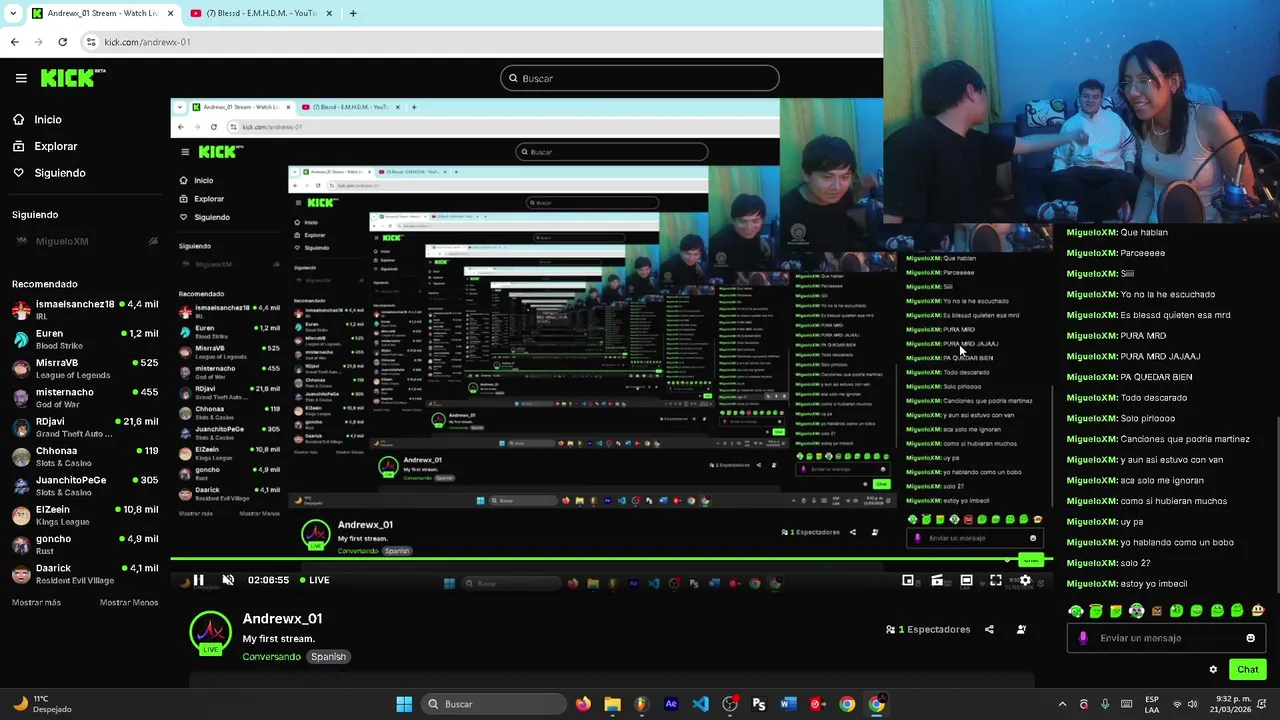Screen dimensions: 1280x720
Task: Open ElZeein Kings League channel
Action: [85, 515]
